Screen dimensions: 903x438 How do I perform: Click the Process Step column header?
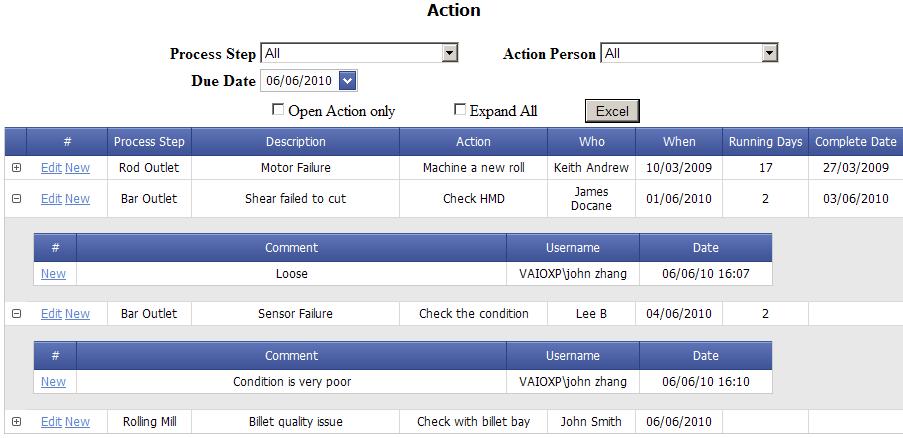[x=149, y=142]
